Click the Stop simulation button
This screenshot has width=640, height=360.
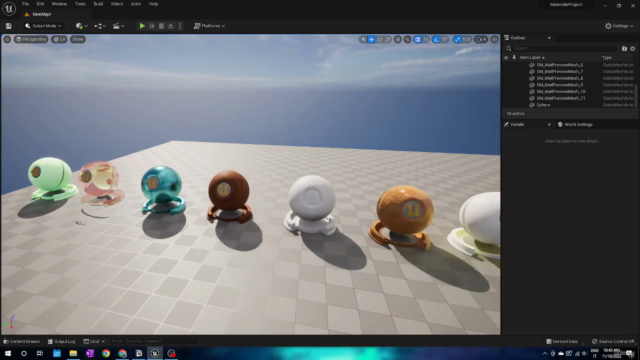point(161,26)
